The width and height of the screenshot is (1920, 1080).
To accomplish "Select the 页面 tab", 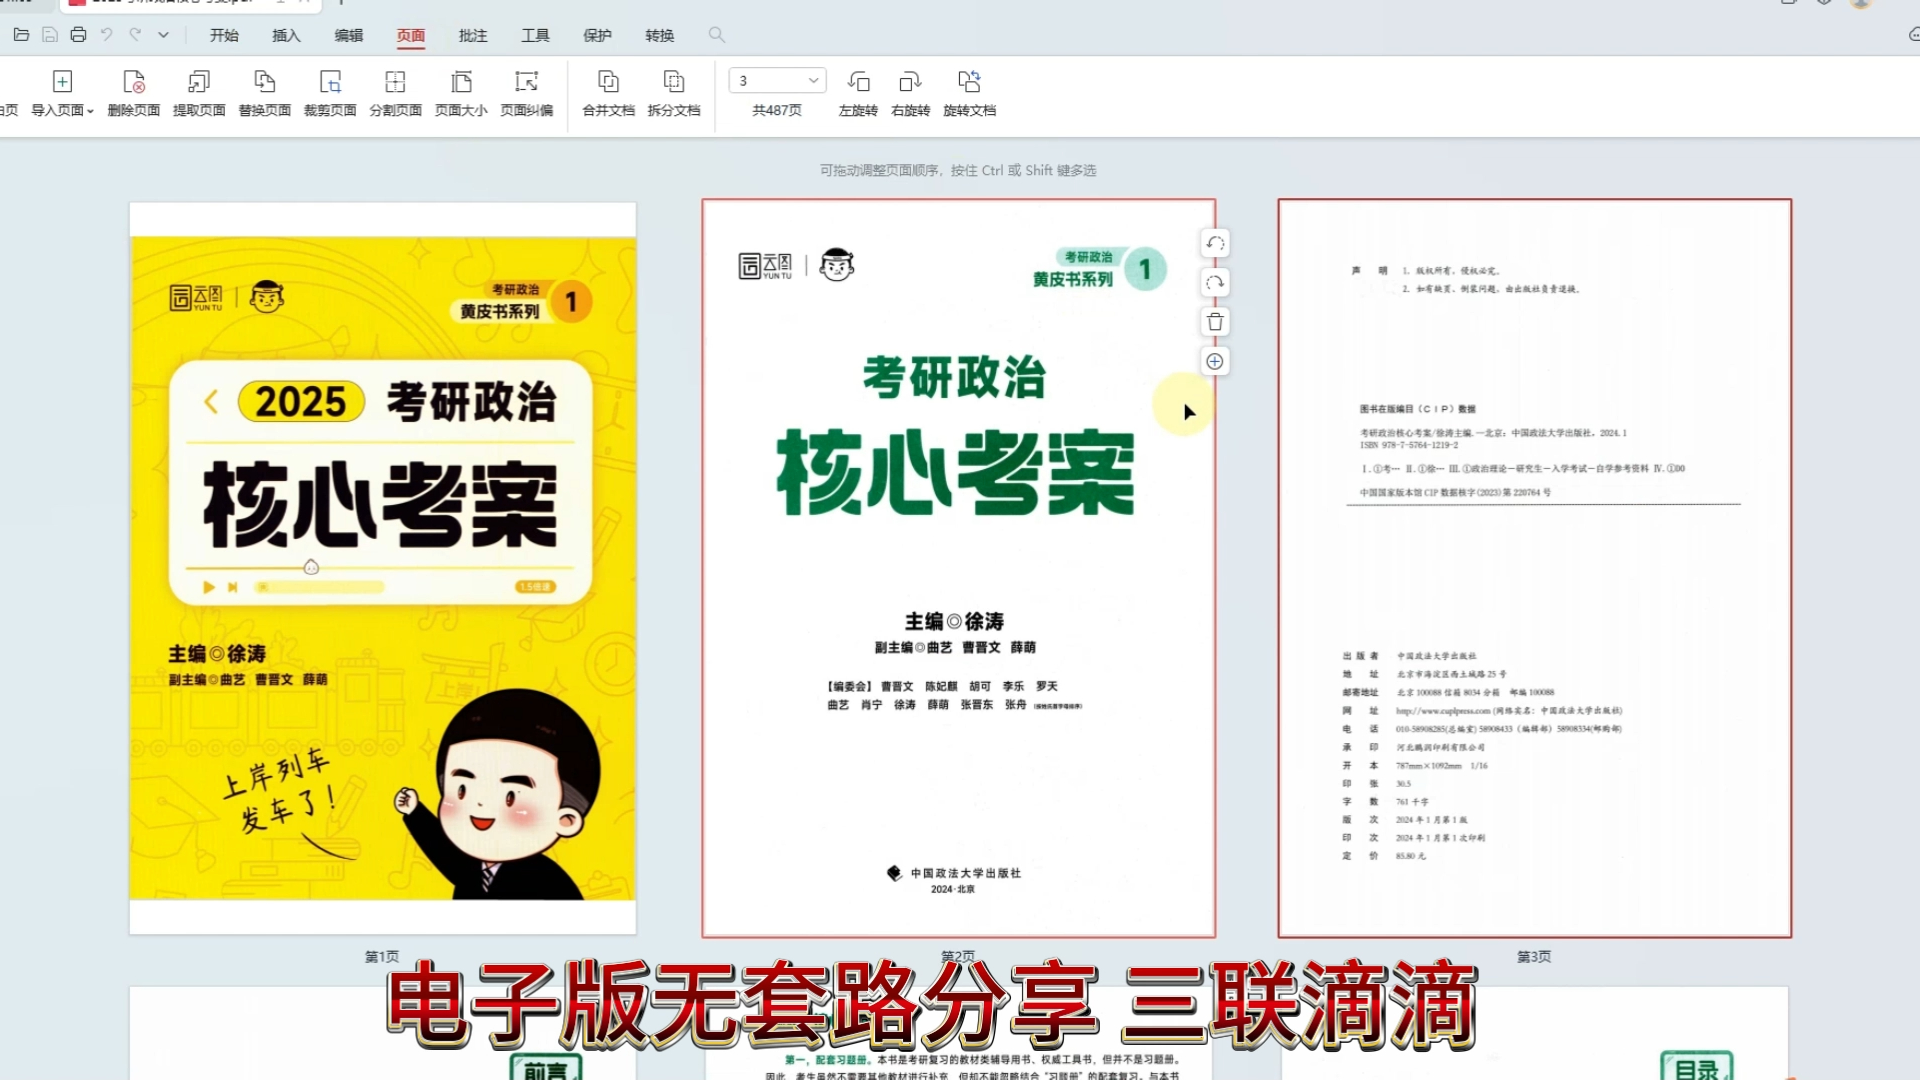I will pyautogui.click(x=410, y=35).
